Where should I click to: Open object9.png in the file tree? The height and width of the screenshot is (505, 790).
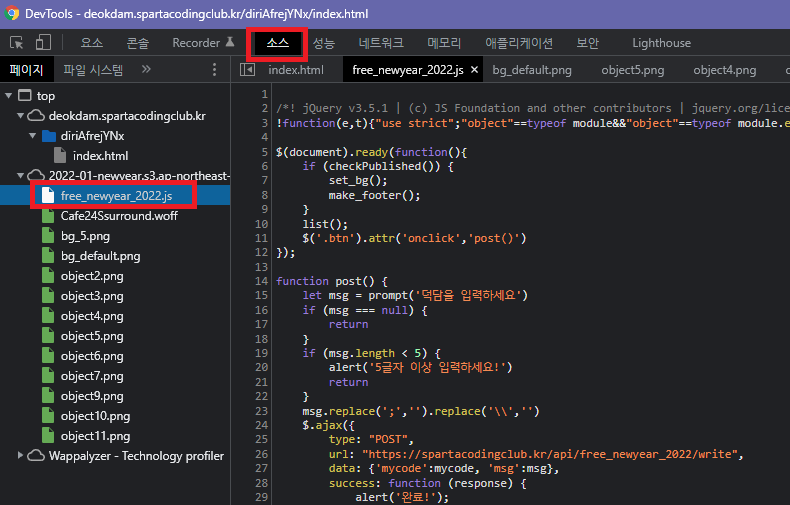click(92, 396)
